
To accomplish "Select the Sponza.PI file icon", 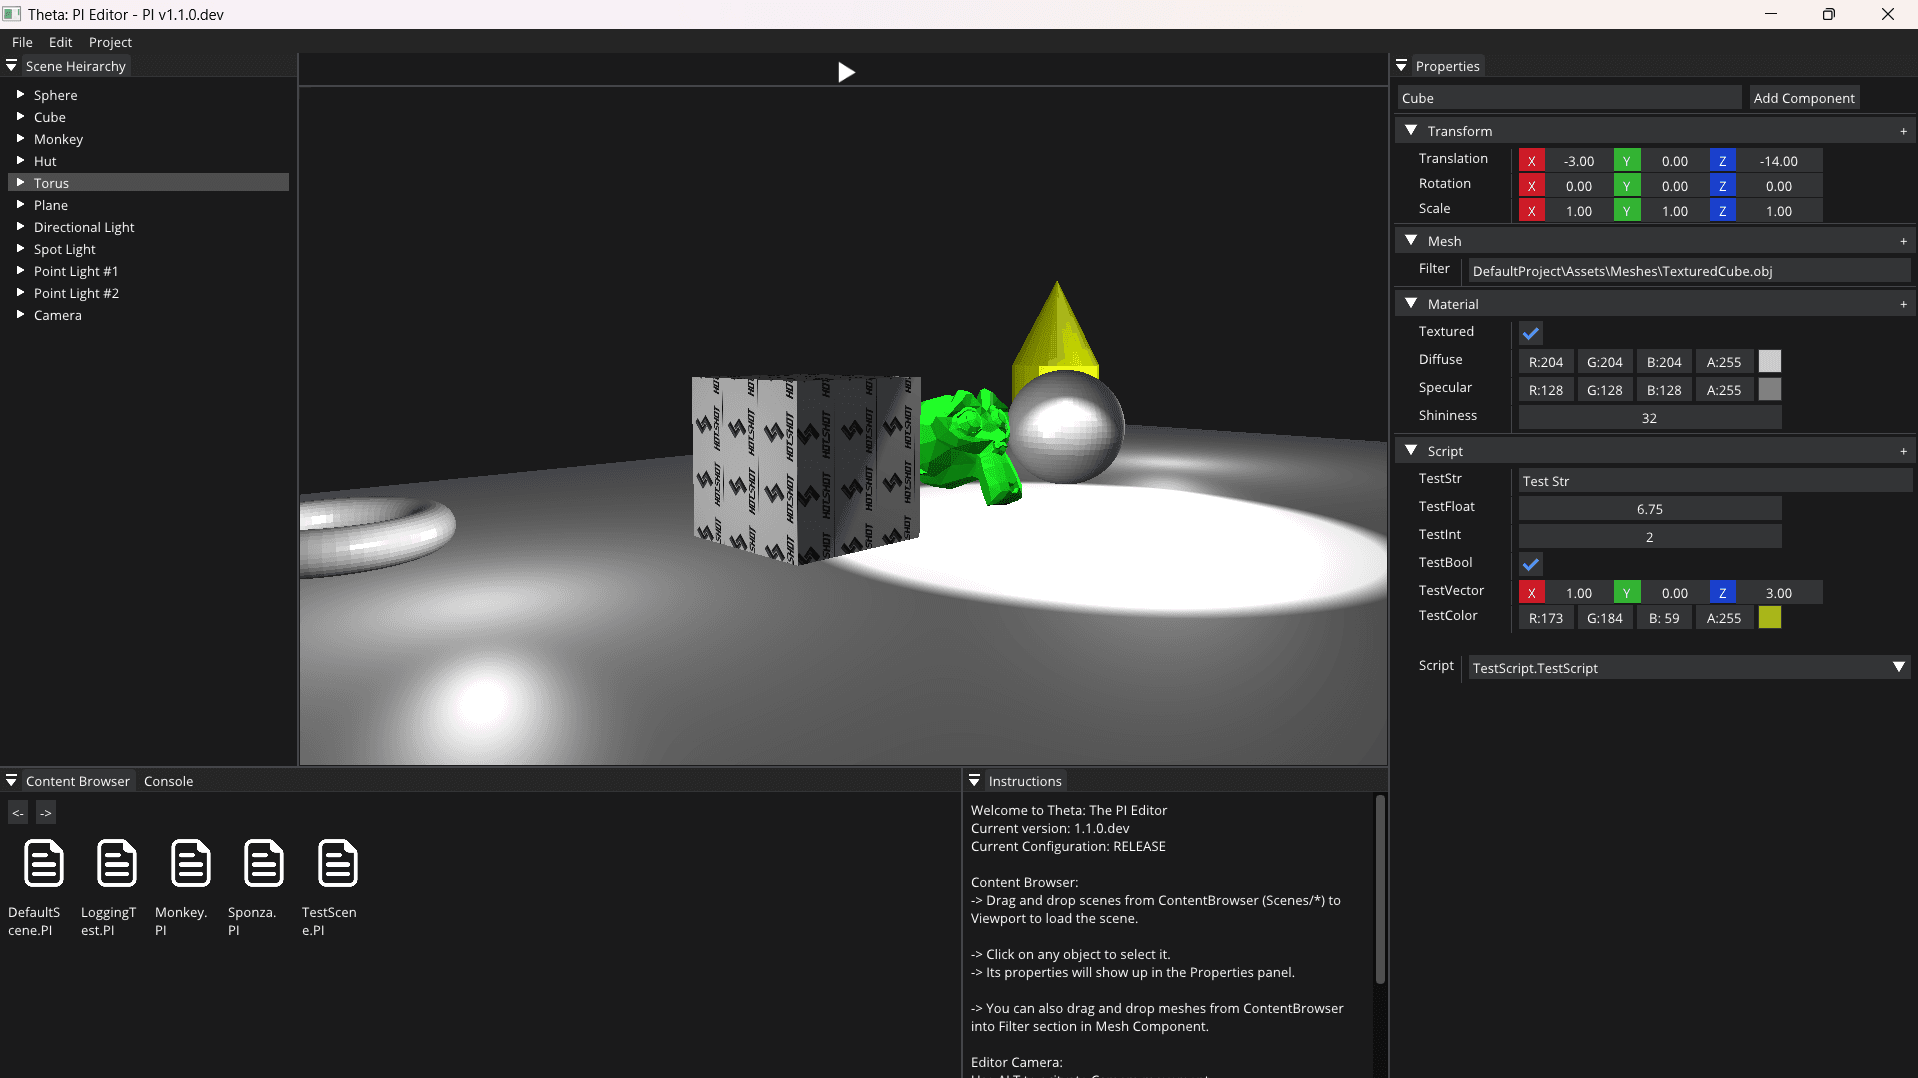I will 263,863.
